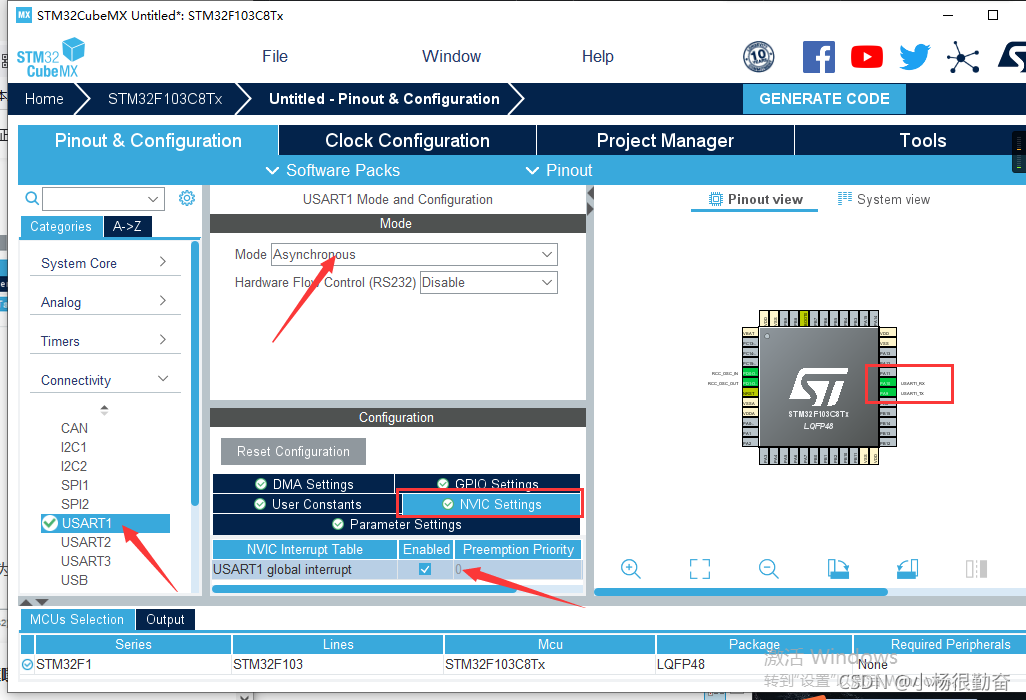
Task: Switch to the Project Manager tab
Action: (x=665, y=140)
